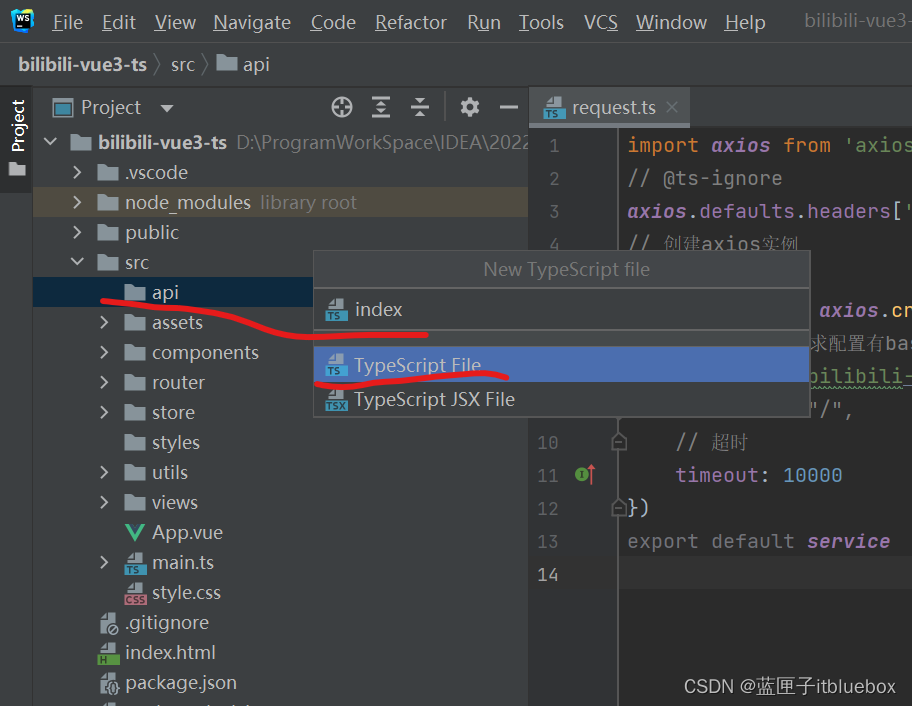Viewport: 912px width, 706px height.
Task: Choose TypeScript File in popup list
Action: click(x=561, y=365)
